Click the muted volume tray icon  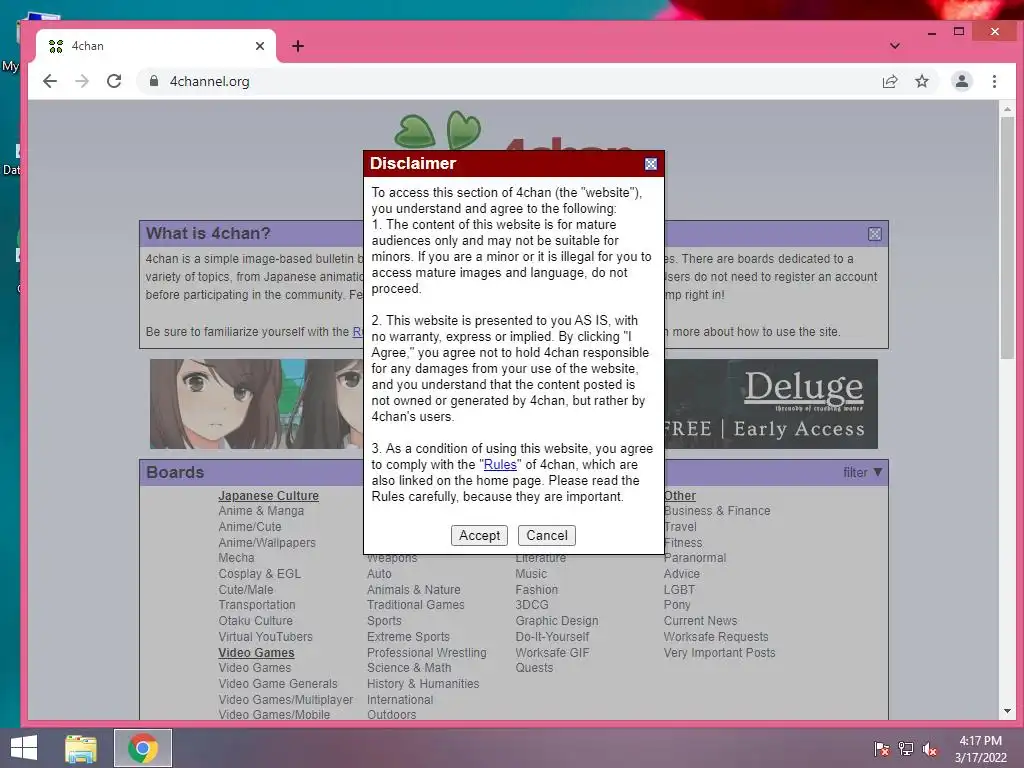(x=930, y=749)
